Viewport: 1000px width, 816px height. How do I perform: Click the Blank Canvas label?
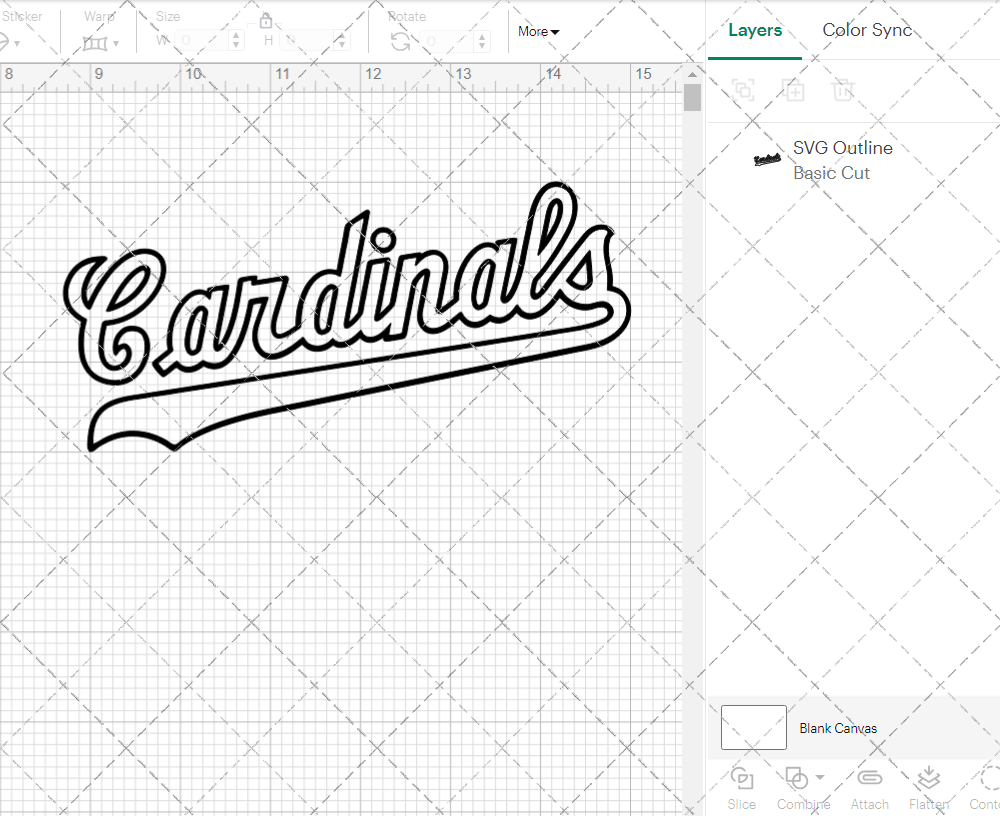(838, 728)
